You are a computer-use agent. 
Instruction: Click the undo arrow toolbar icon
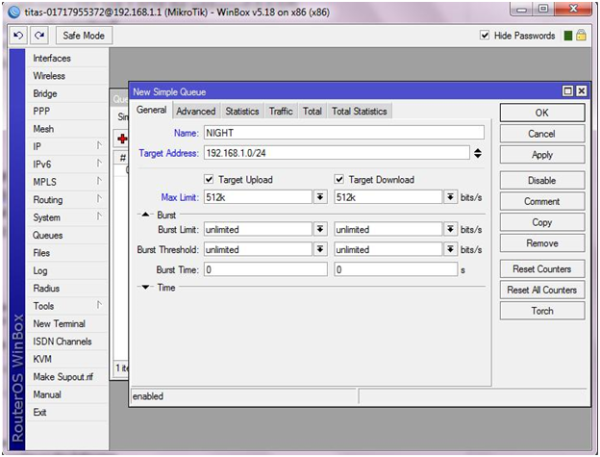point(18,36)
